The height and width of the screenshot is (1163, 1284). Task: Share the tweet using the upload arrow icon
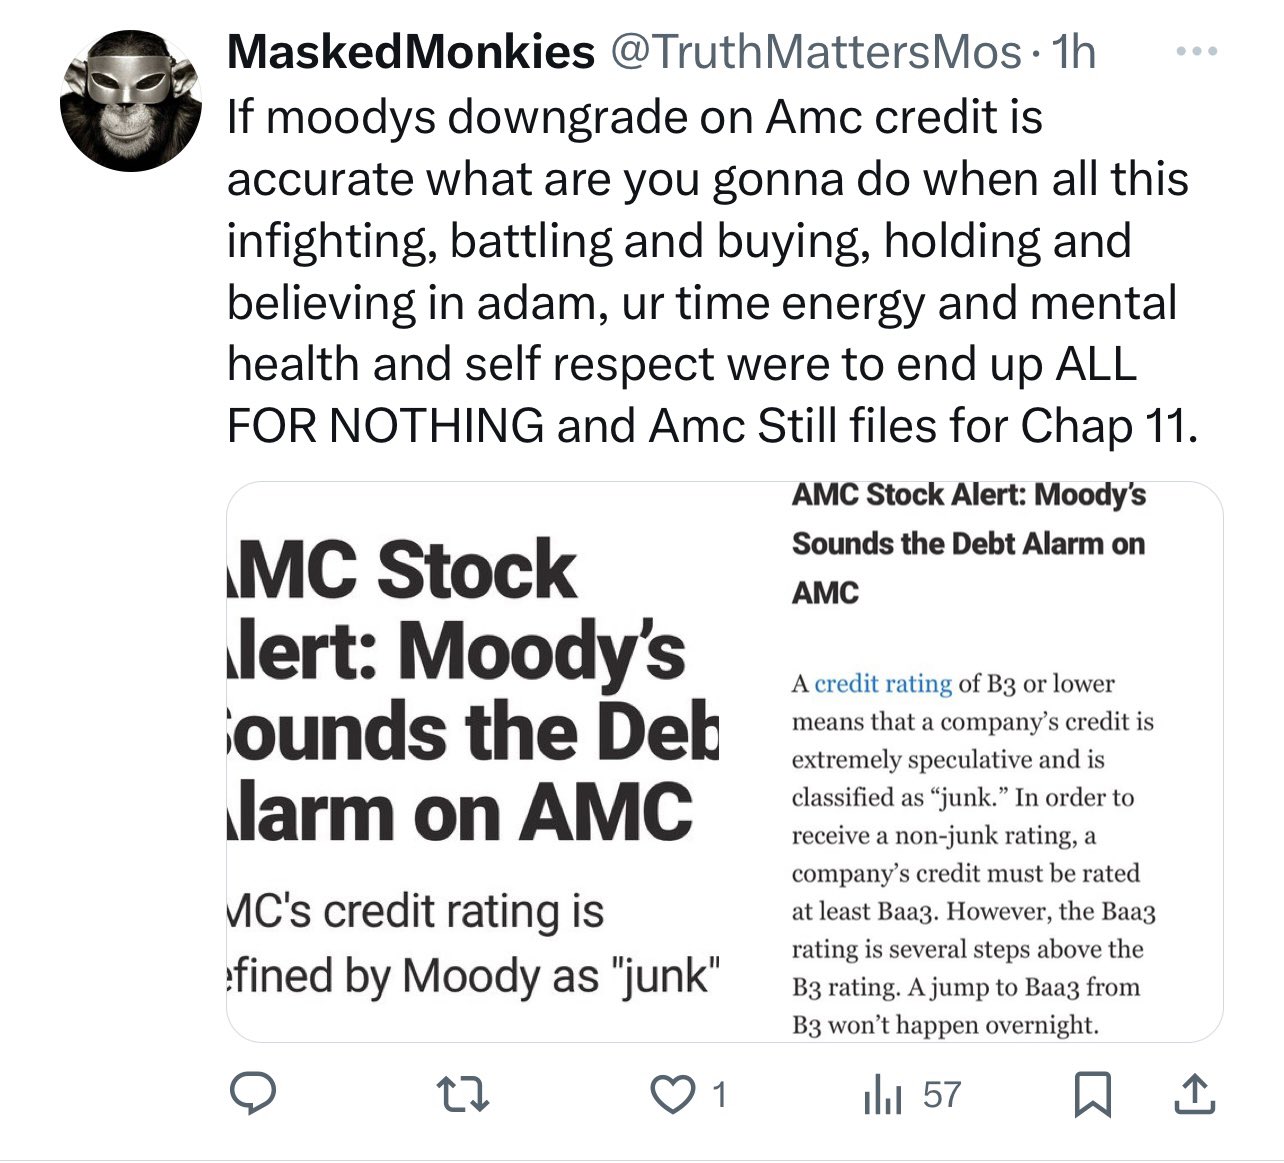tap(1194, 1096)
